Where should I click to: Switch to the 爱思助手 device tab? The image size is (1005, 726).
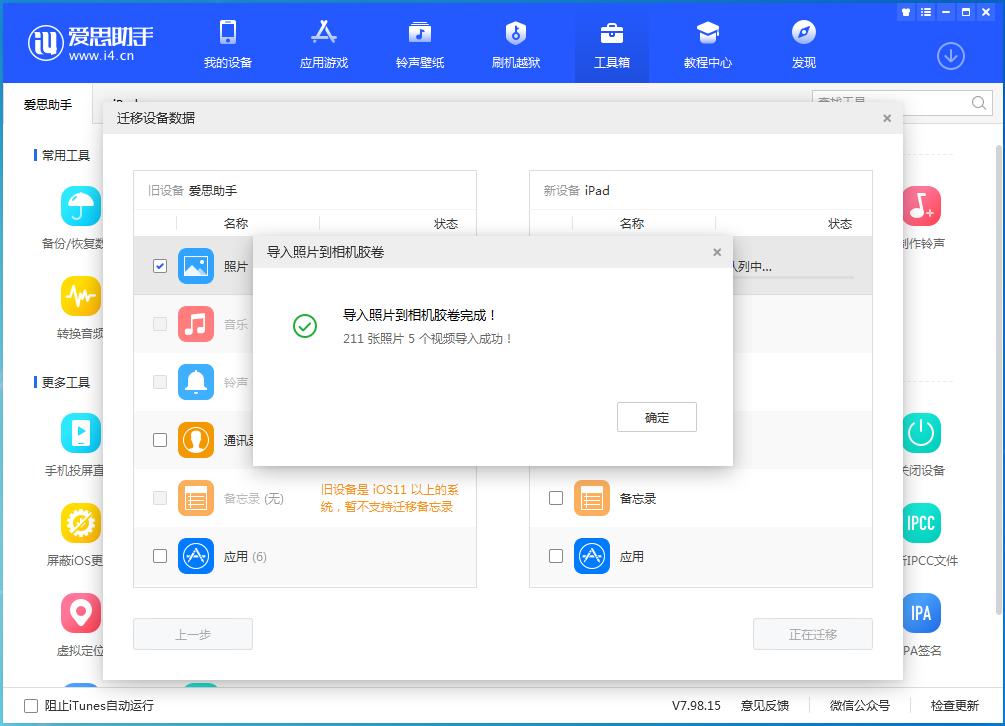(48, 103)
